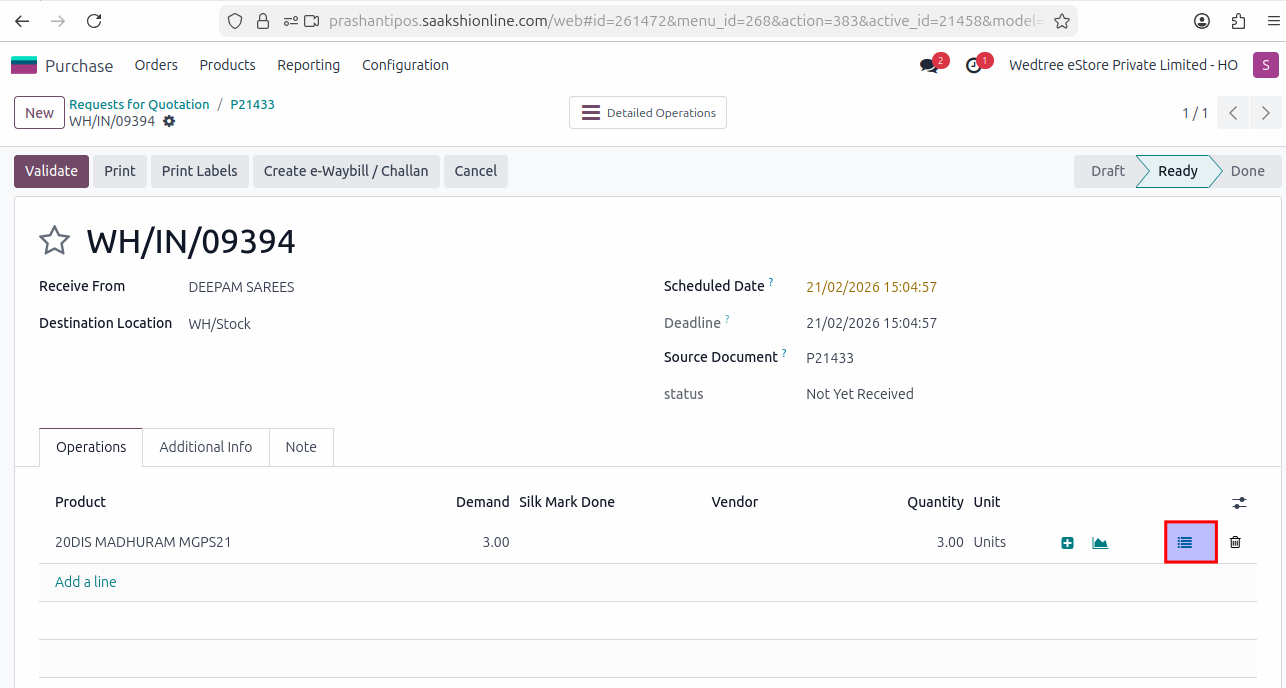Open the activities clock icon
This screenshot has width=1286, height=688.
[974, 65]
